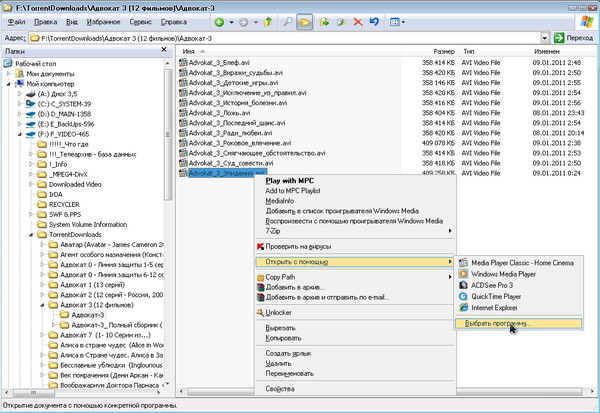Open the Файл menu
The height and width of the screenshot is (413, 600).
pos(16,22)
